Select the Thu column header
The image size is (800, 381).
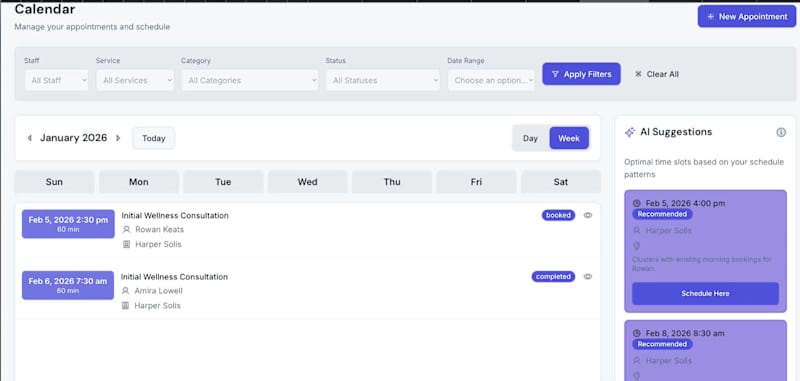[392, 182]
